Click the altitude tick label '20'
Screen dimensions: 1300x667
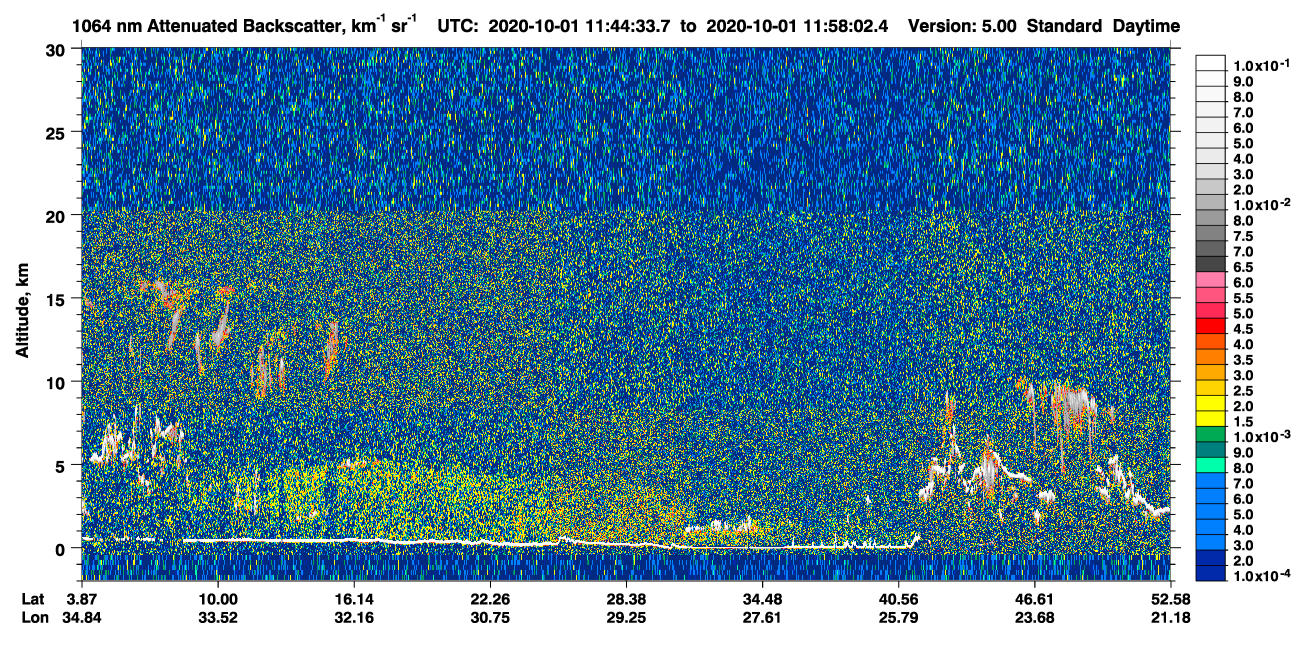click(58, 215)
